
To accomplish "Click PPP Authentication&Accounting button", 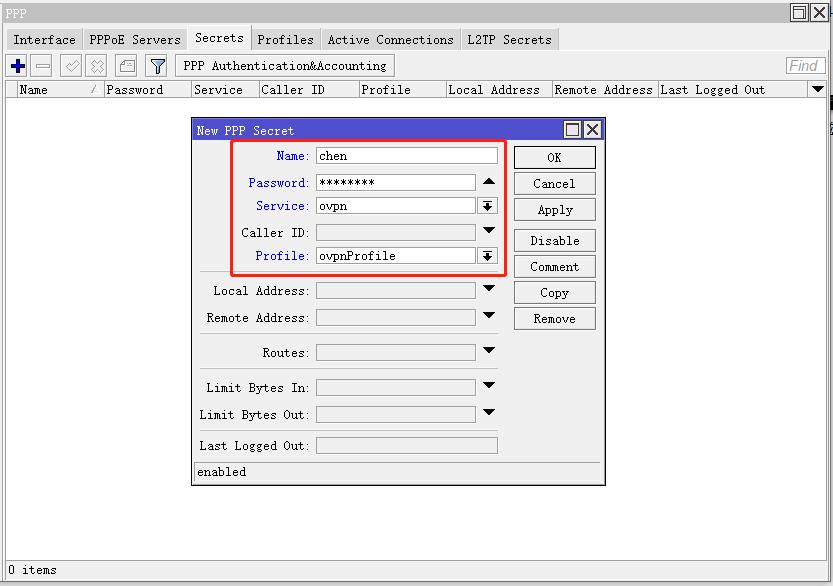I will 284,66.
